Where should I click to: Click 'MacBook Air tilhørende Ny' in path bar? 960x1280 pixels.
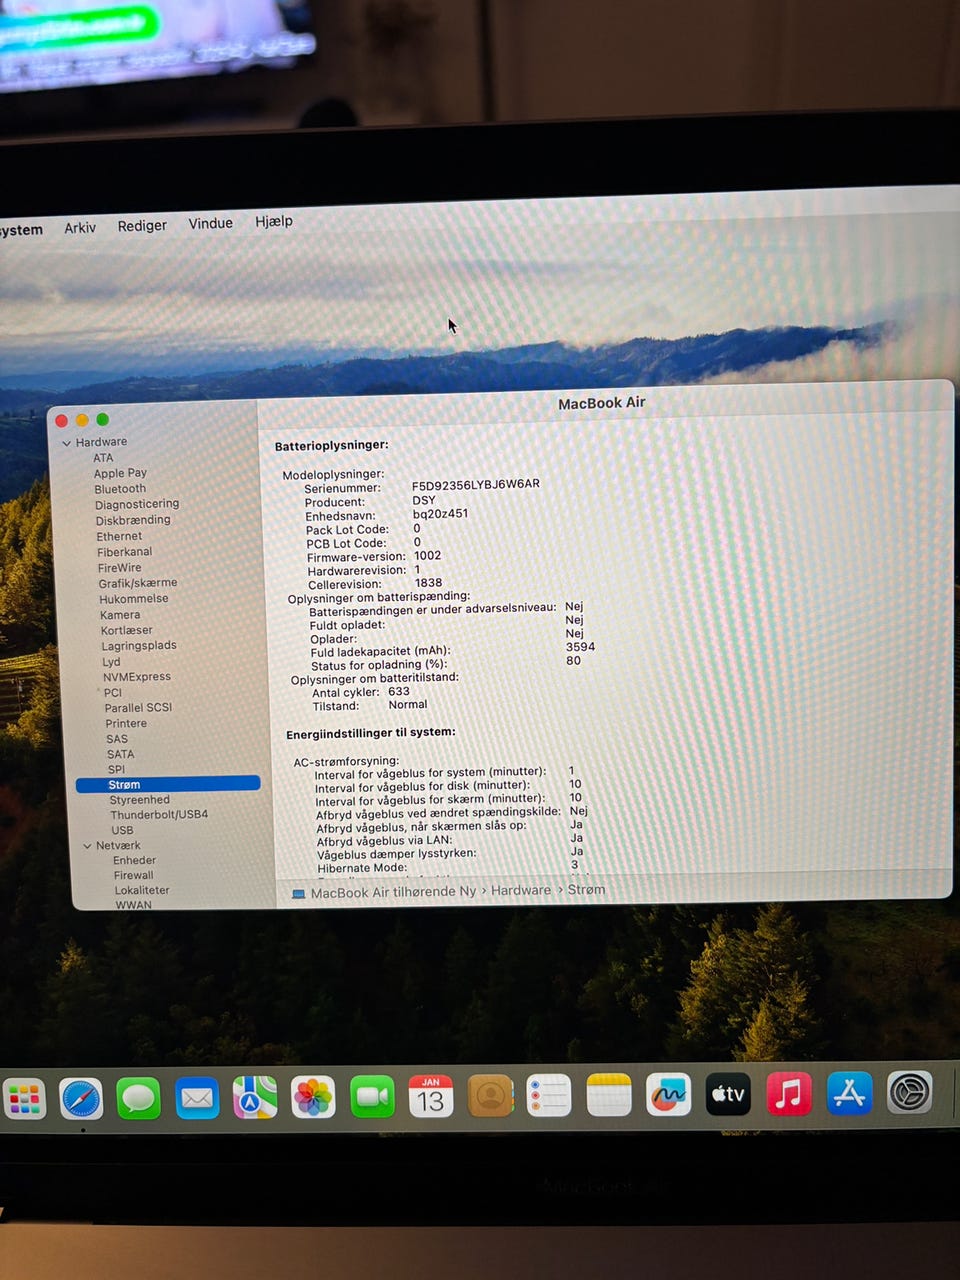pyautogui.click(x=393, y=892)
